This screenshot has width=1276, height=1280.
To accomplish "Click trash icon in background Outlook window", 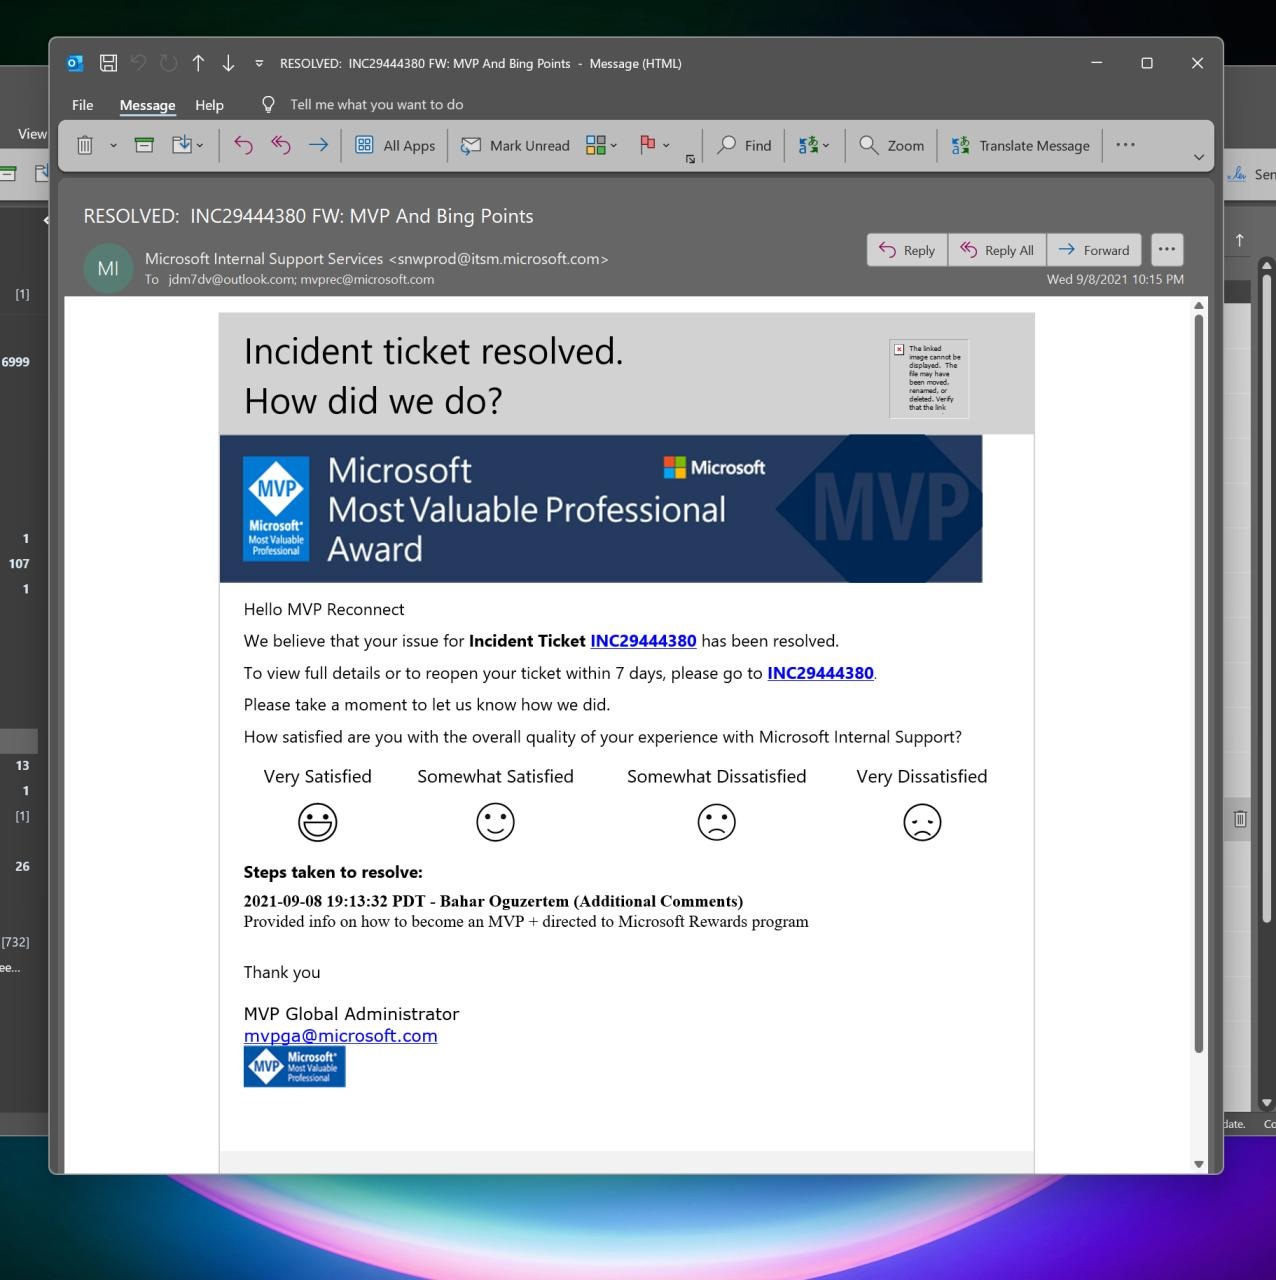I will 1240,819.
